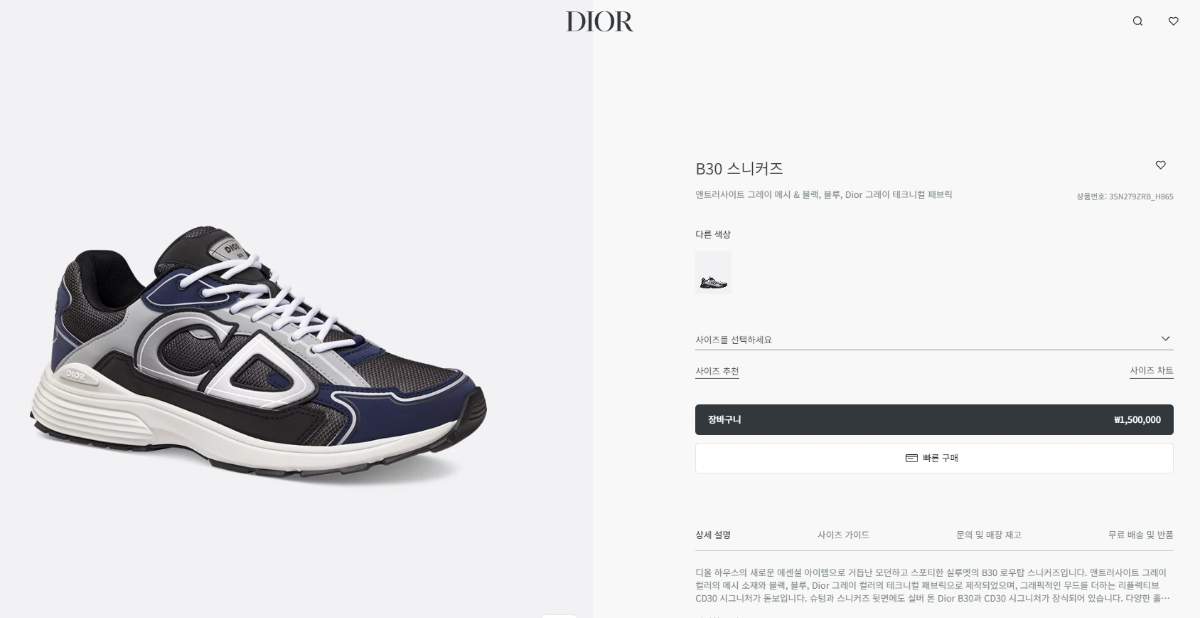The width and height of the screenshot is (1200, 618).
Task: Add to cart with 장바구니 button
Action: (x=934, y=420)
